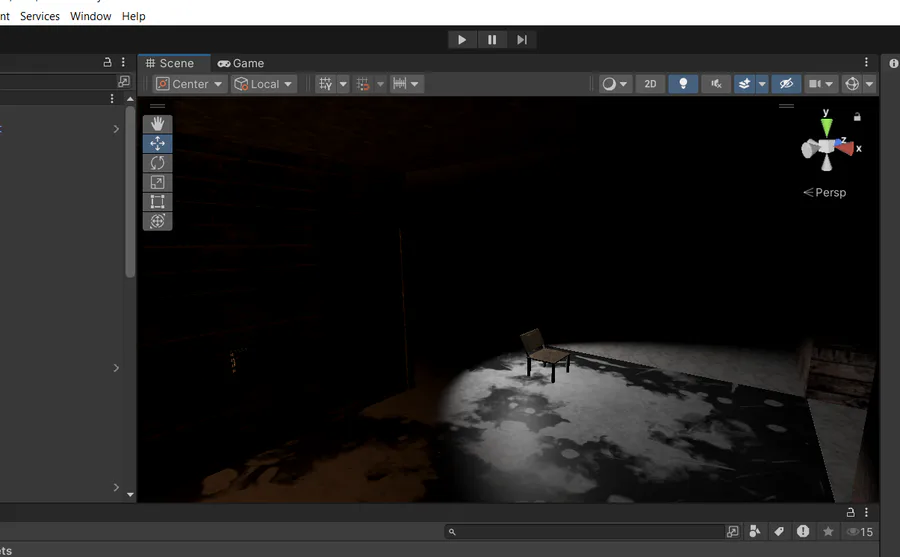Image resolution: width=900 pixels, height=557 pixels.
Task: Click the Search by Type icon
Action: (755, 532)
